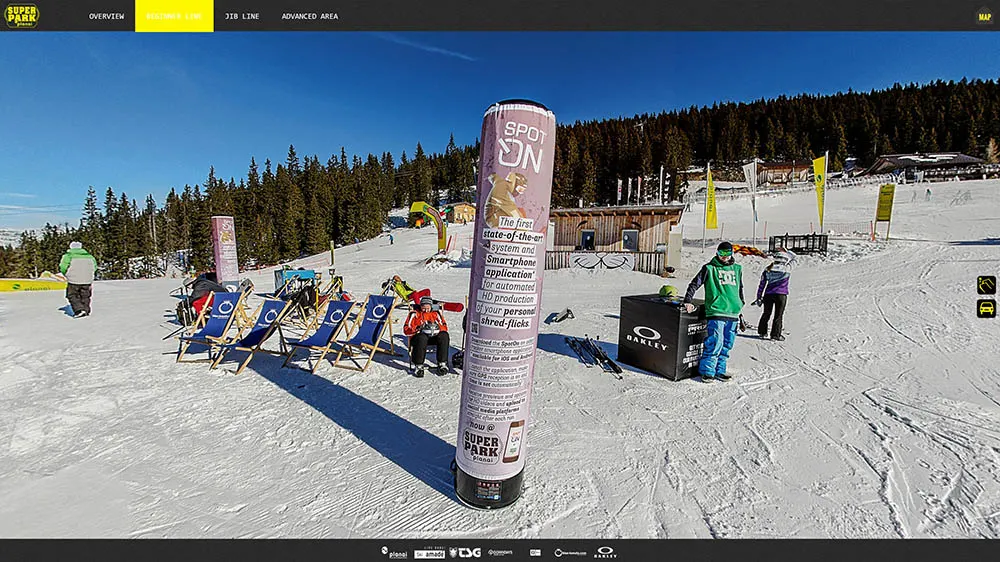The width and height of the screenshot is (1000, 562).
Task: Open the footer logo right of TSG
Action: [x=501, y=552]
